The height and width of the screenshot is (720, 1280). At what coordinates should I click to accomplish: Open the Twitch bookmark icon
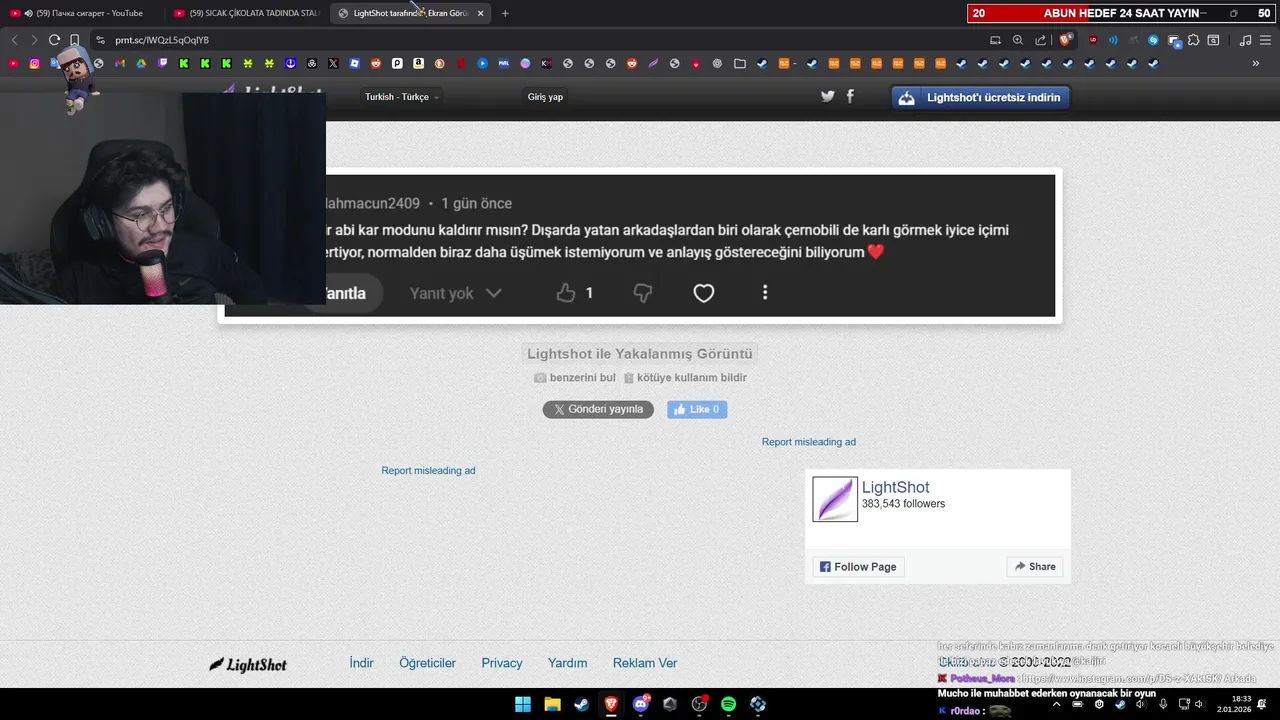tap(163, 63)
